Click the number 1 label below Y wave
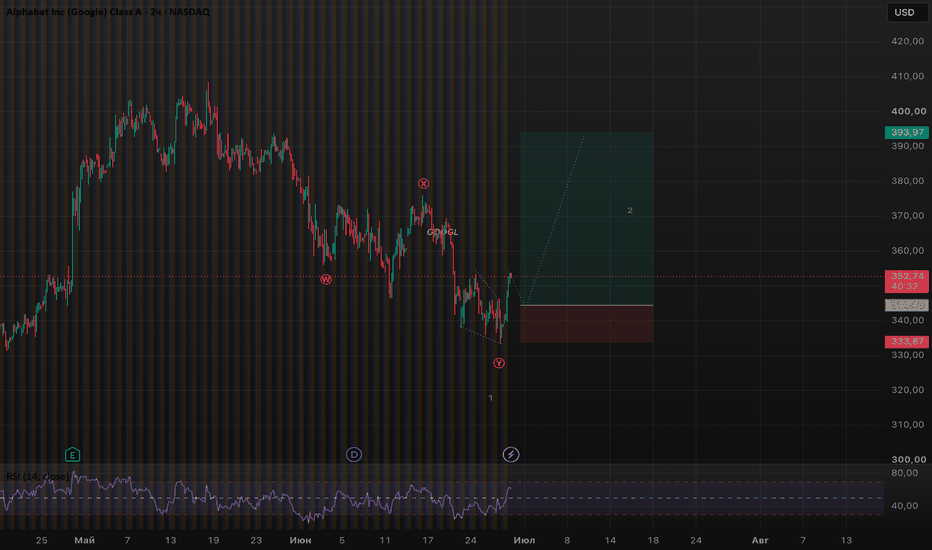 coord(490,398)
